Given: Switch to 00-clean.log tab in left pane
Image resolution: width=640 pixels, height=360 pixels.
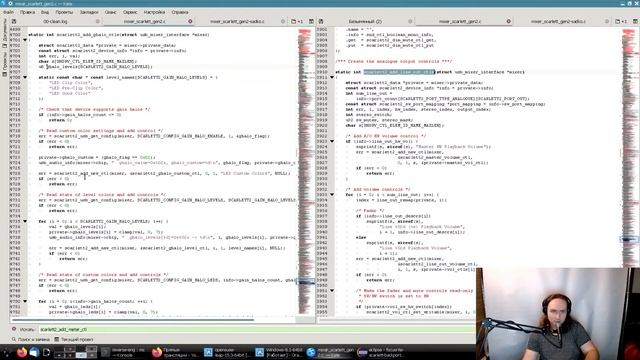Looking at the screenshot, I should click(56, 21).
